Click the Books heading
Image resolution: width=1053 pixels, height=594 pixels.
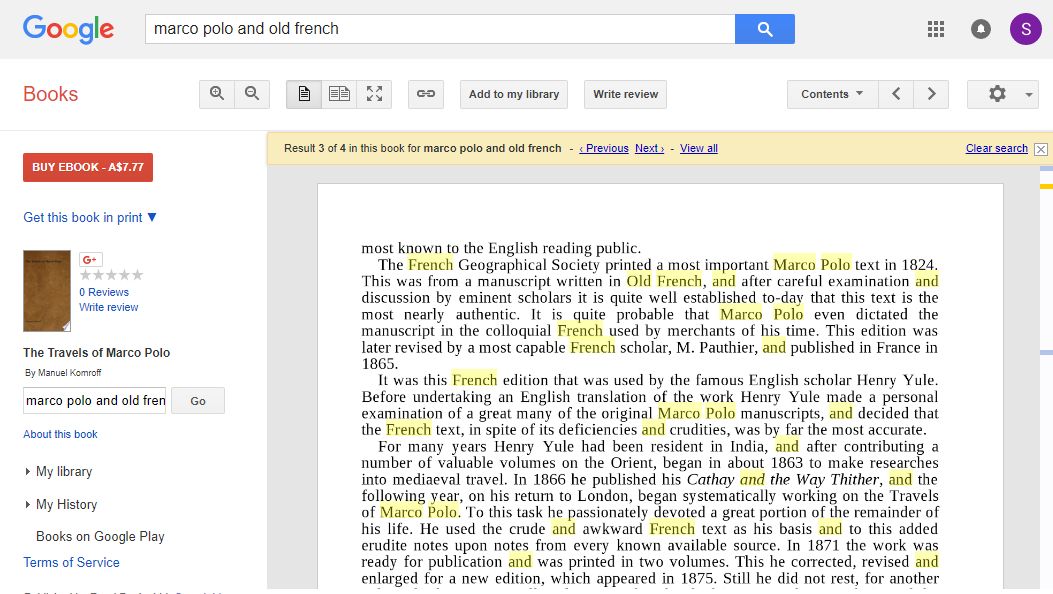[50, 94]
